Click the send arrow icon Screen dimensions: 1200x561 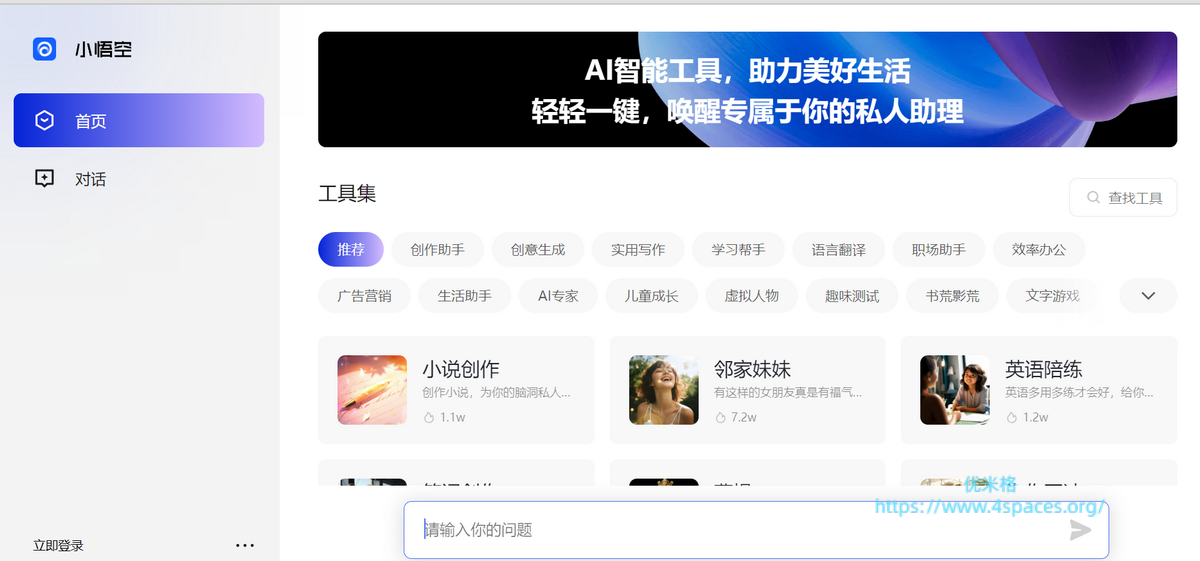click(x=1080, y=530)
